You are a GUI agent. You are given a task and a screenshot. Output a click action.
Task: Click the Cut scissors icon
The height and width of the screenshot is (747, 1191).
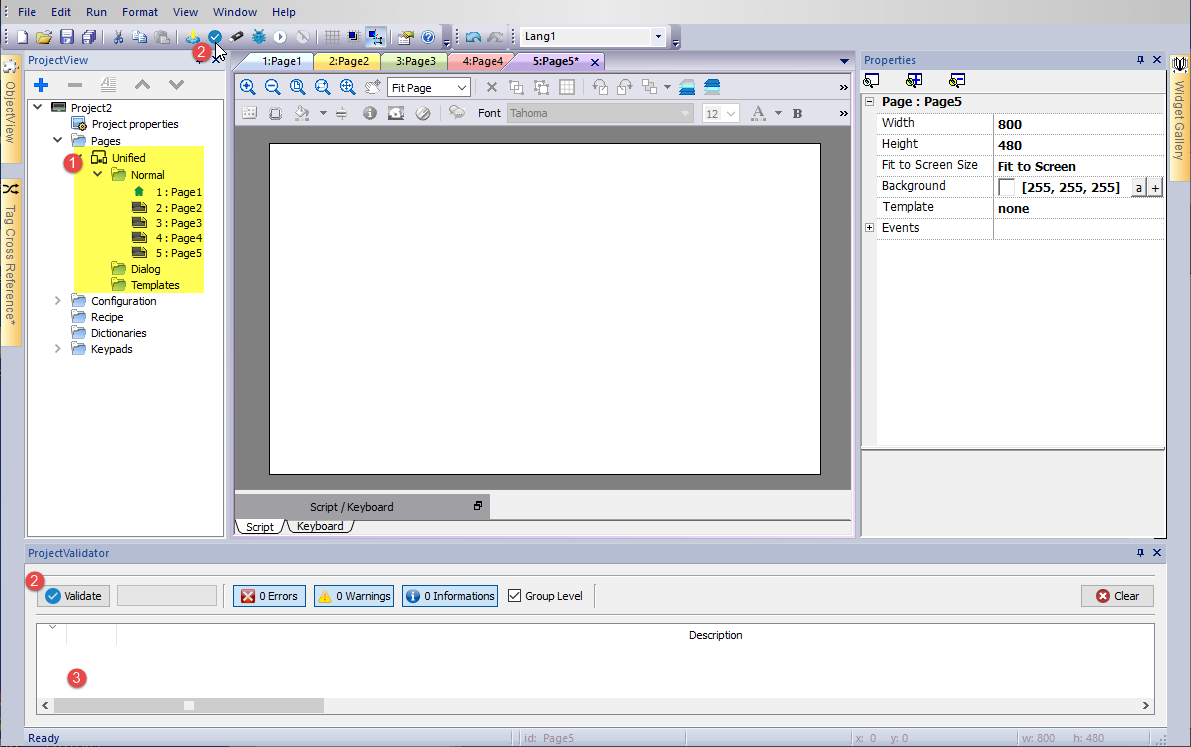pyautogui.click(x=117, y=37)
